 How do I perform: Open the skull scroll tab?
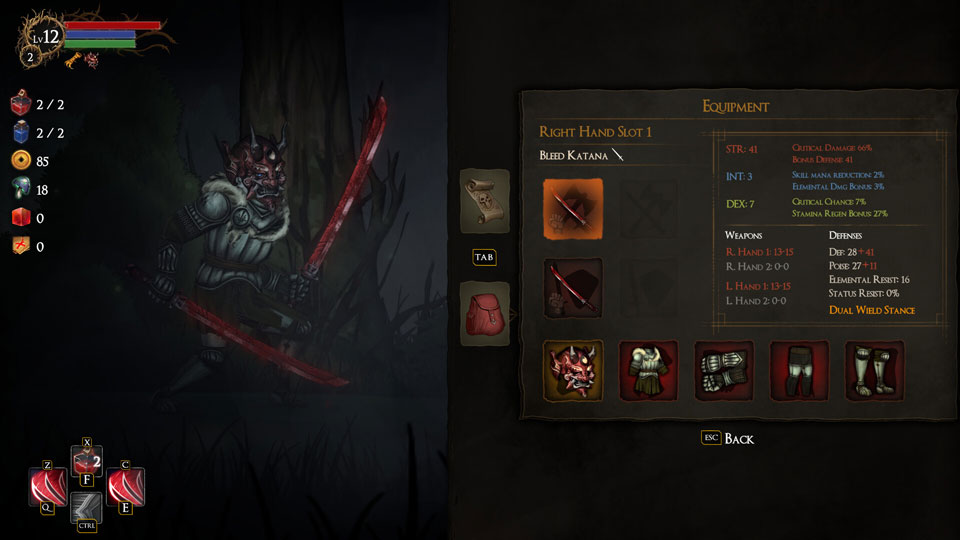(485, 201)
